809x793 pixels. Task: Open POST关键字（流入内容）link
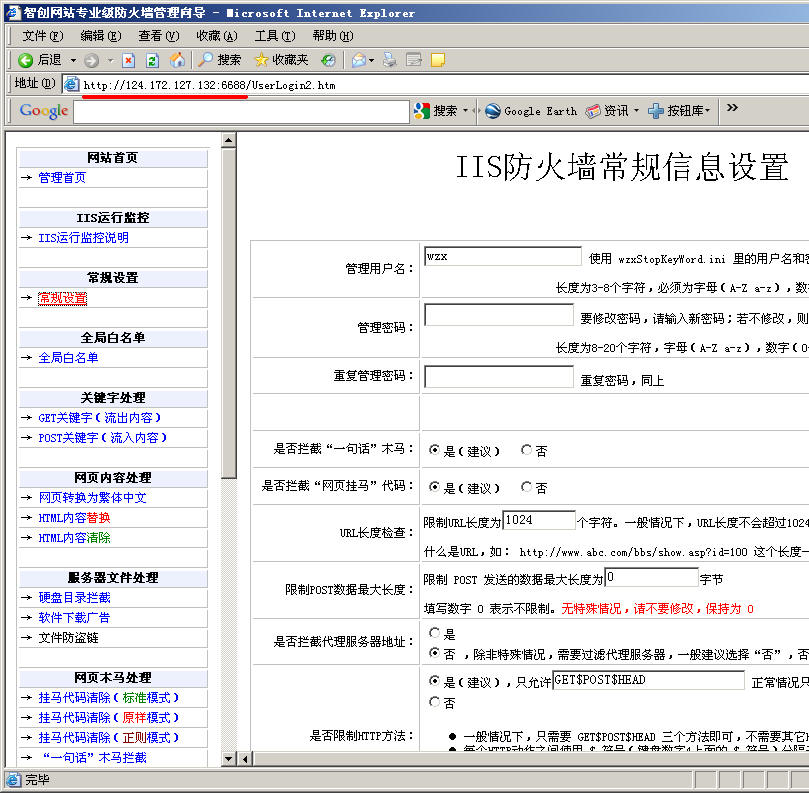point(103,438)
